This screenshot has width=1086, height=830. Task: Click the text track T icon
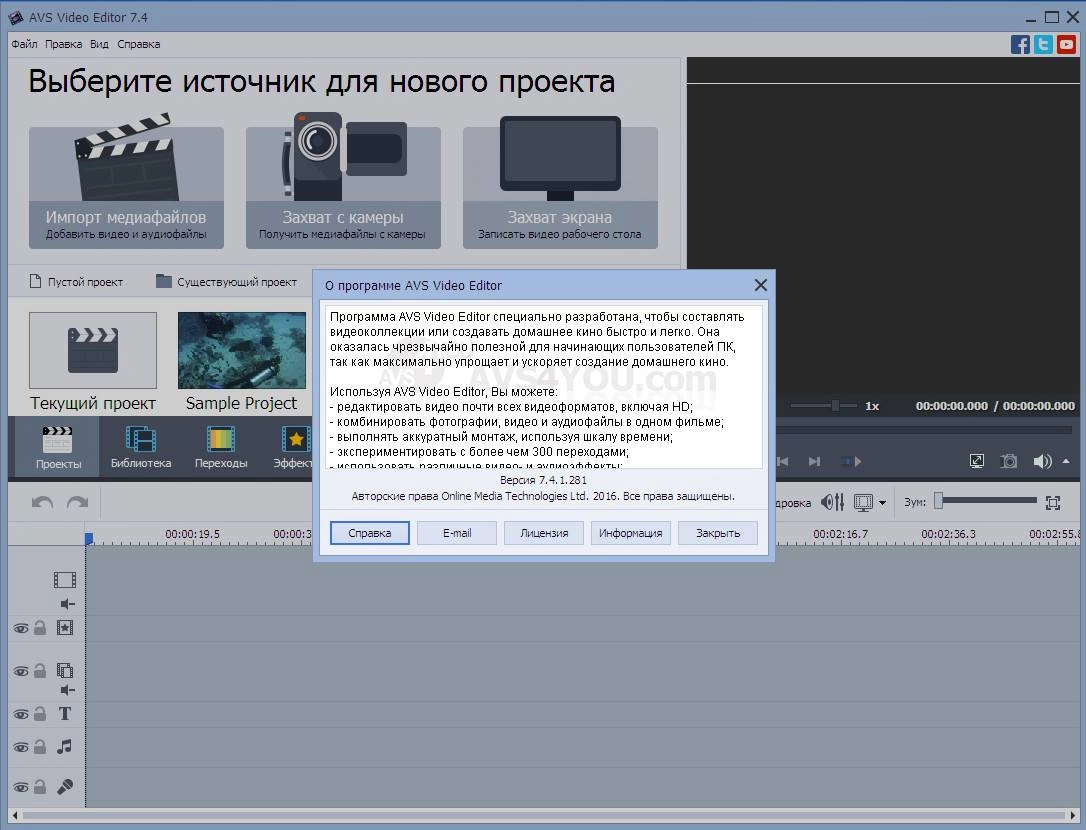(64, 714)
